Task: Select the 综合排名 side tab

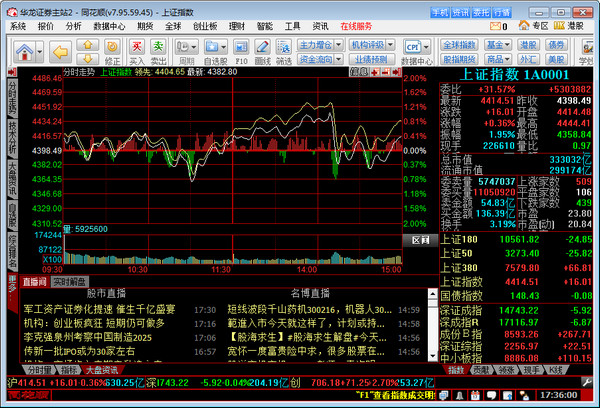Action: coord(12,250)
